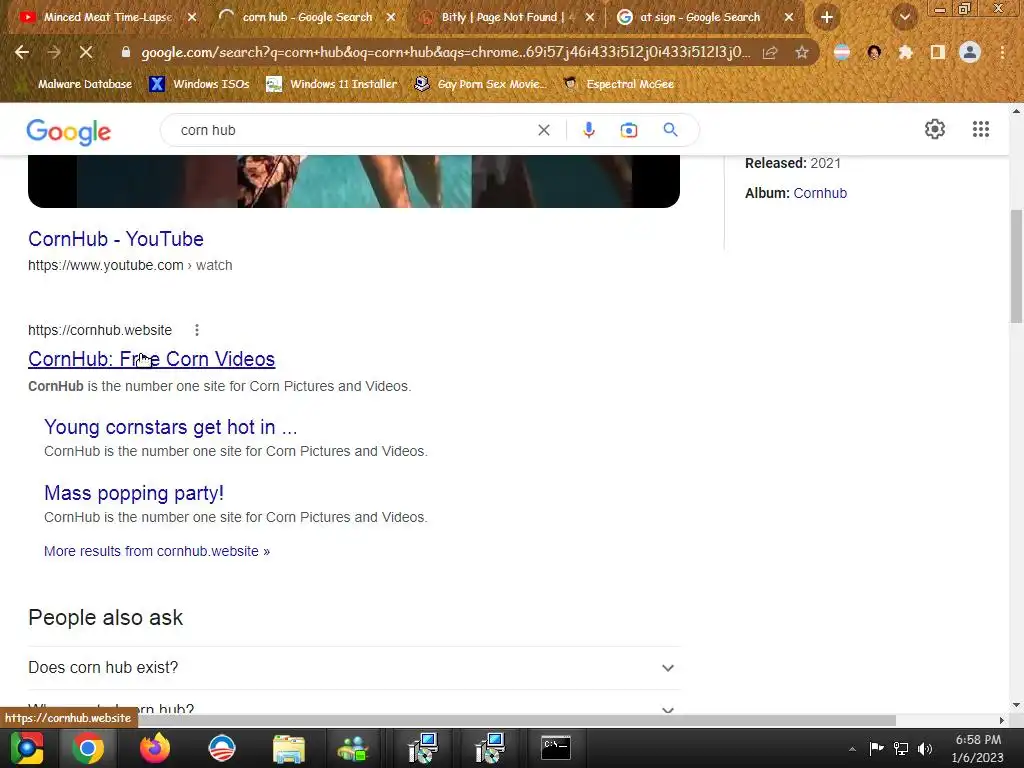The width and height of the screenshot is (1024, 768).
Task: Click the forward navigation arrow
Action: (x=54, y=52)
